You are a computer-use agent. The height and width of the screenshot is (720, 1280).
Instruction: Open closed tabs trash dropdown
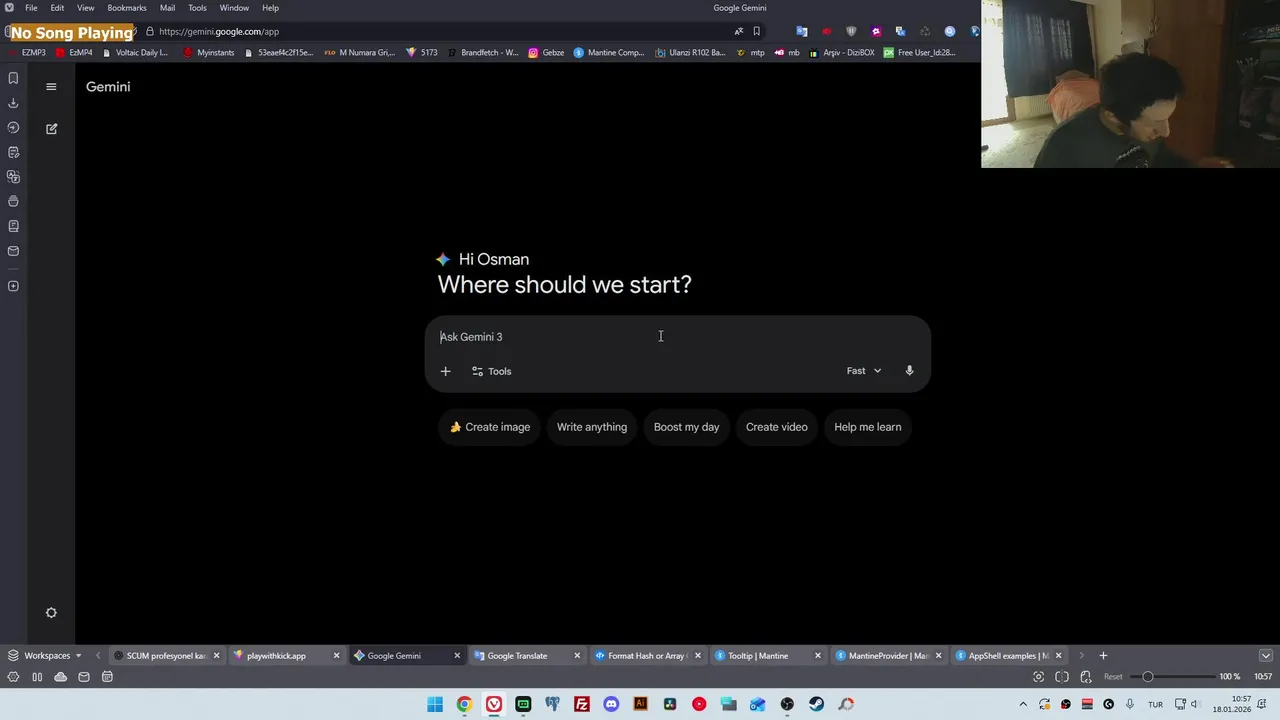[1266, 656]
